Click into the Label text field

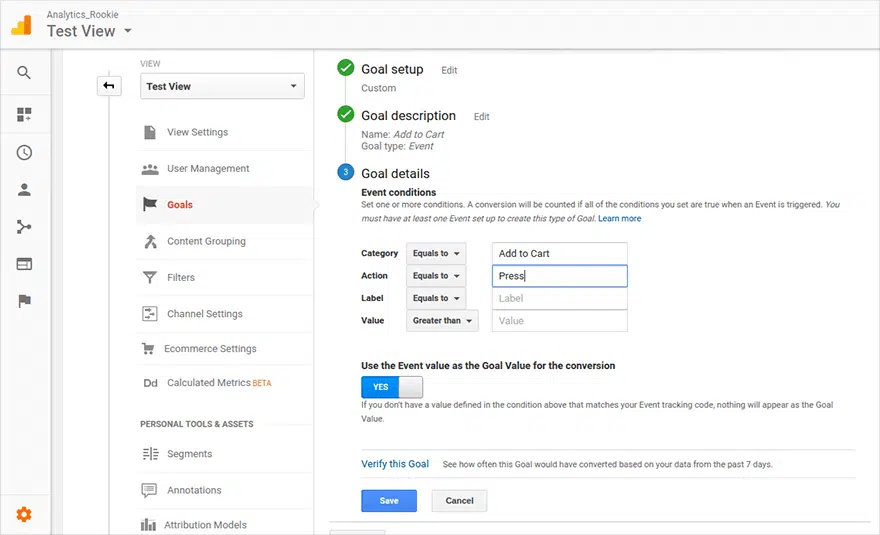point(559,298)
